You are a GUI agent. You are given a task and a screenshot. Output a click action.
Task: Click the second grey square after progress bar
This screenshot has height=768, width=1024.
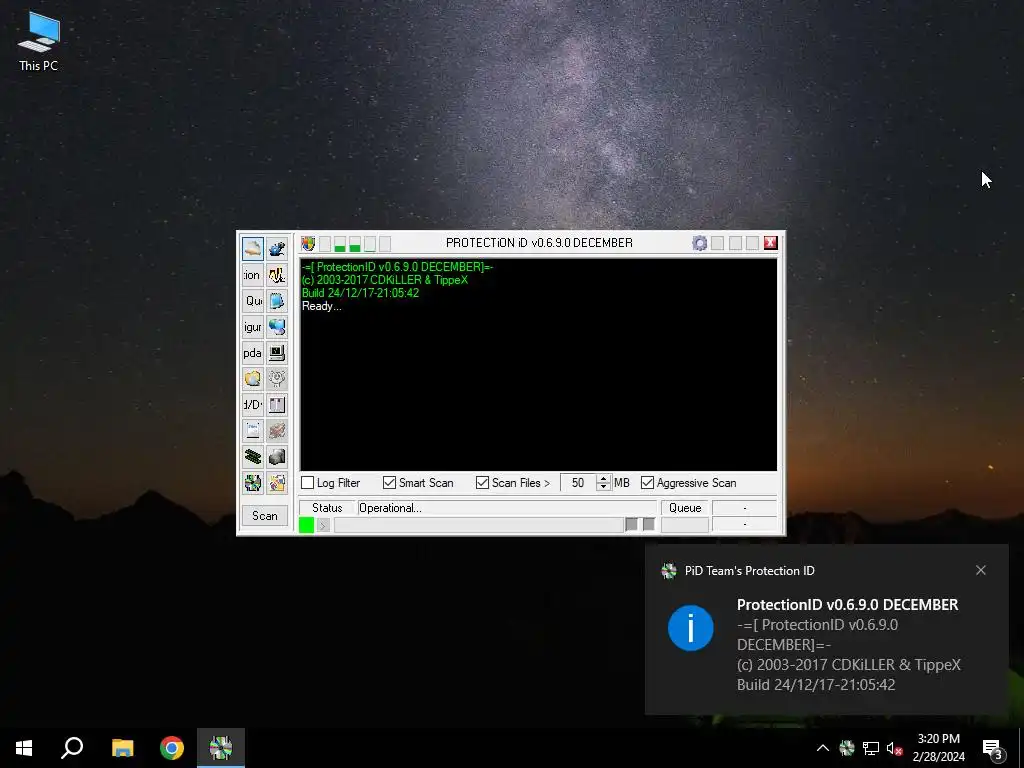(648, 524)
